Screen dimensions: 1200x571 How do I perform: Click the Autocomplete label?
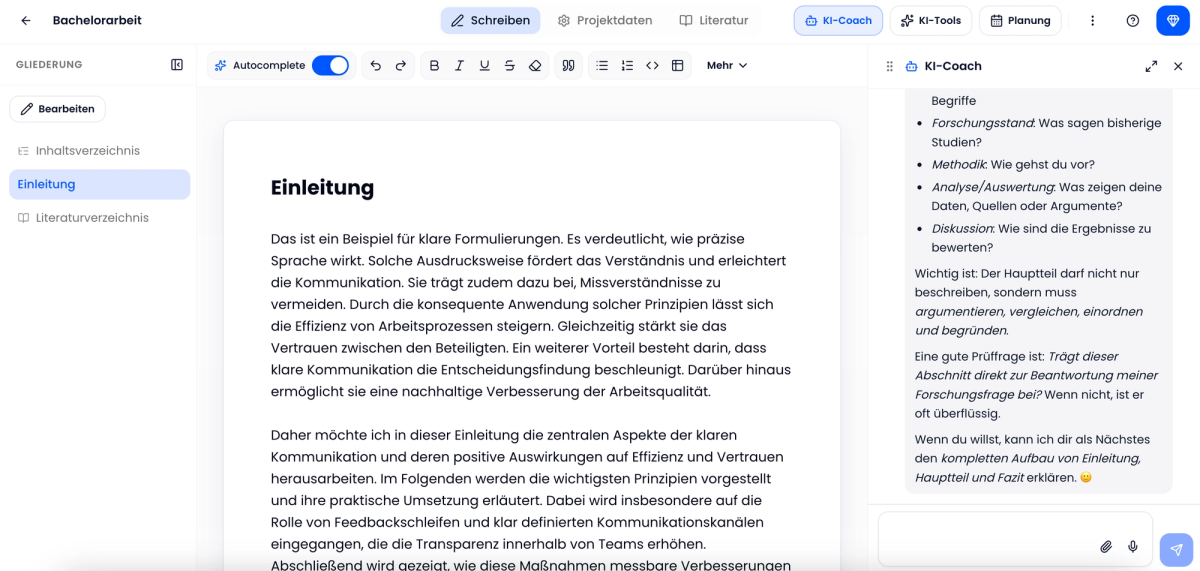click(x=269, y=65)
